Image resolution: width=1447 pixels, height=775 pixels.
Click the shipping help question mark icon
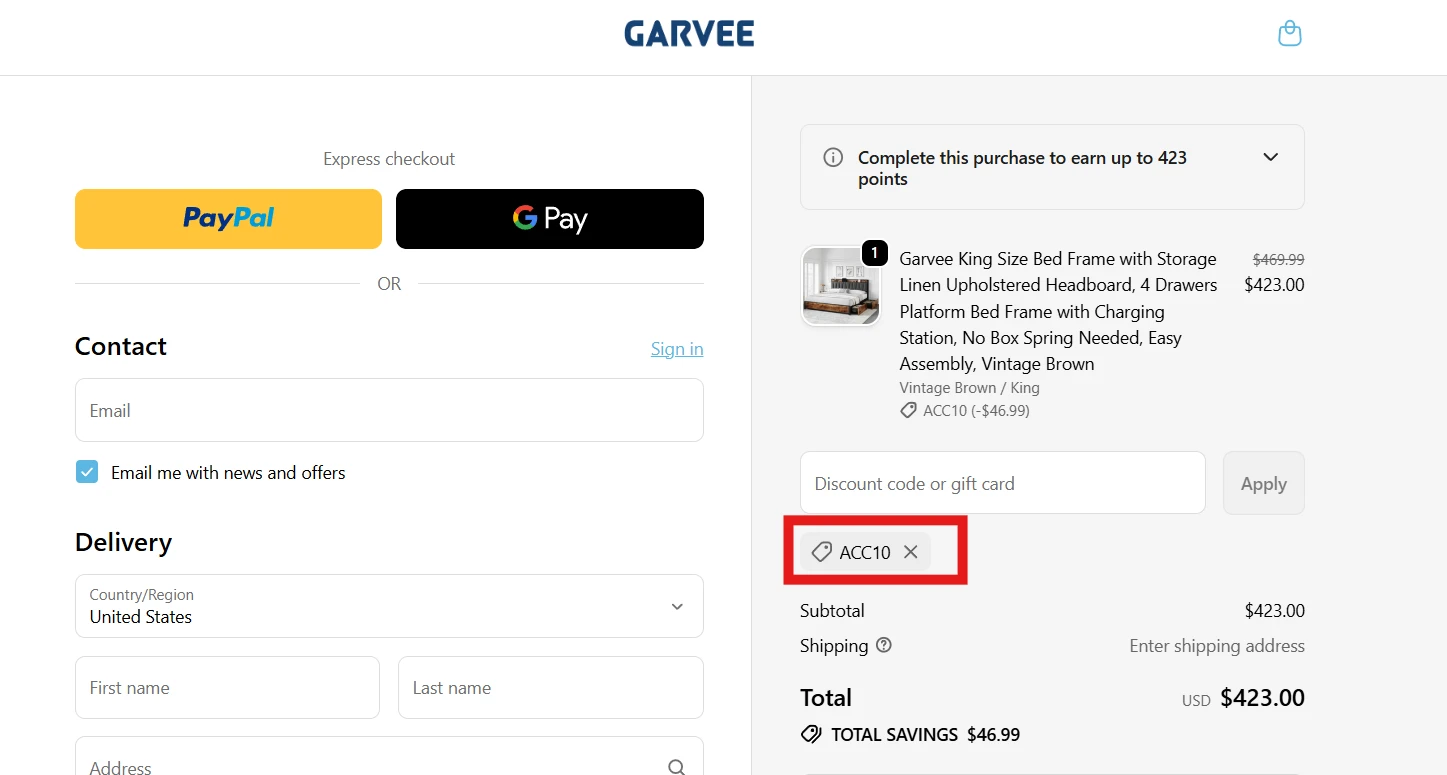coord(884,645)
